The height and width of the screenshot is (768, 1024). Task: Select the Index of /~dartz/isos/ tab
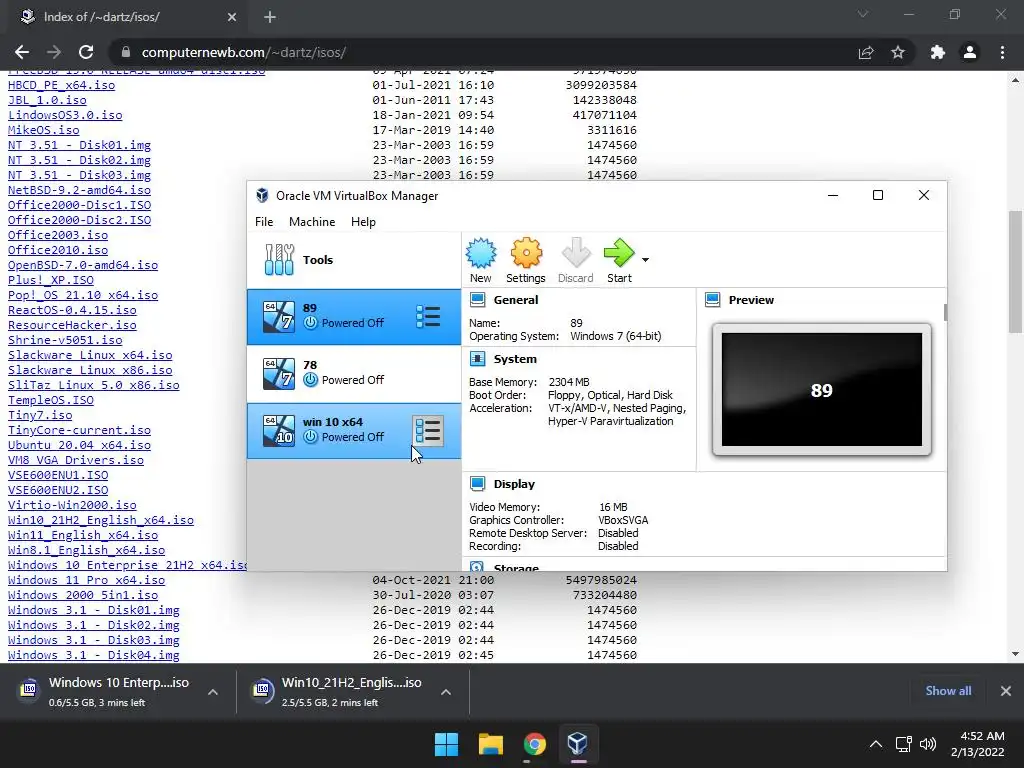[x=128, y=17]
